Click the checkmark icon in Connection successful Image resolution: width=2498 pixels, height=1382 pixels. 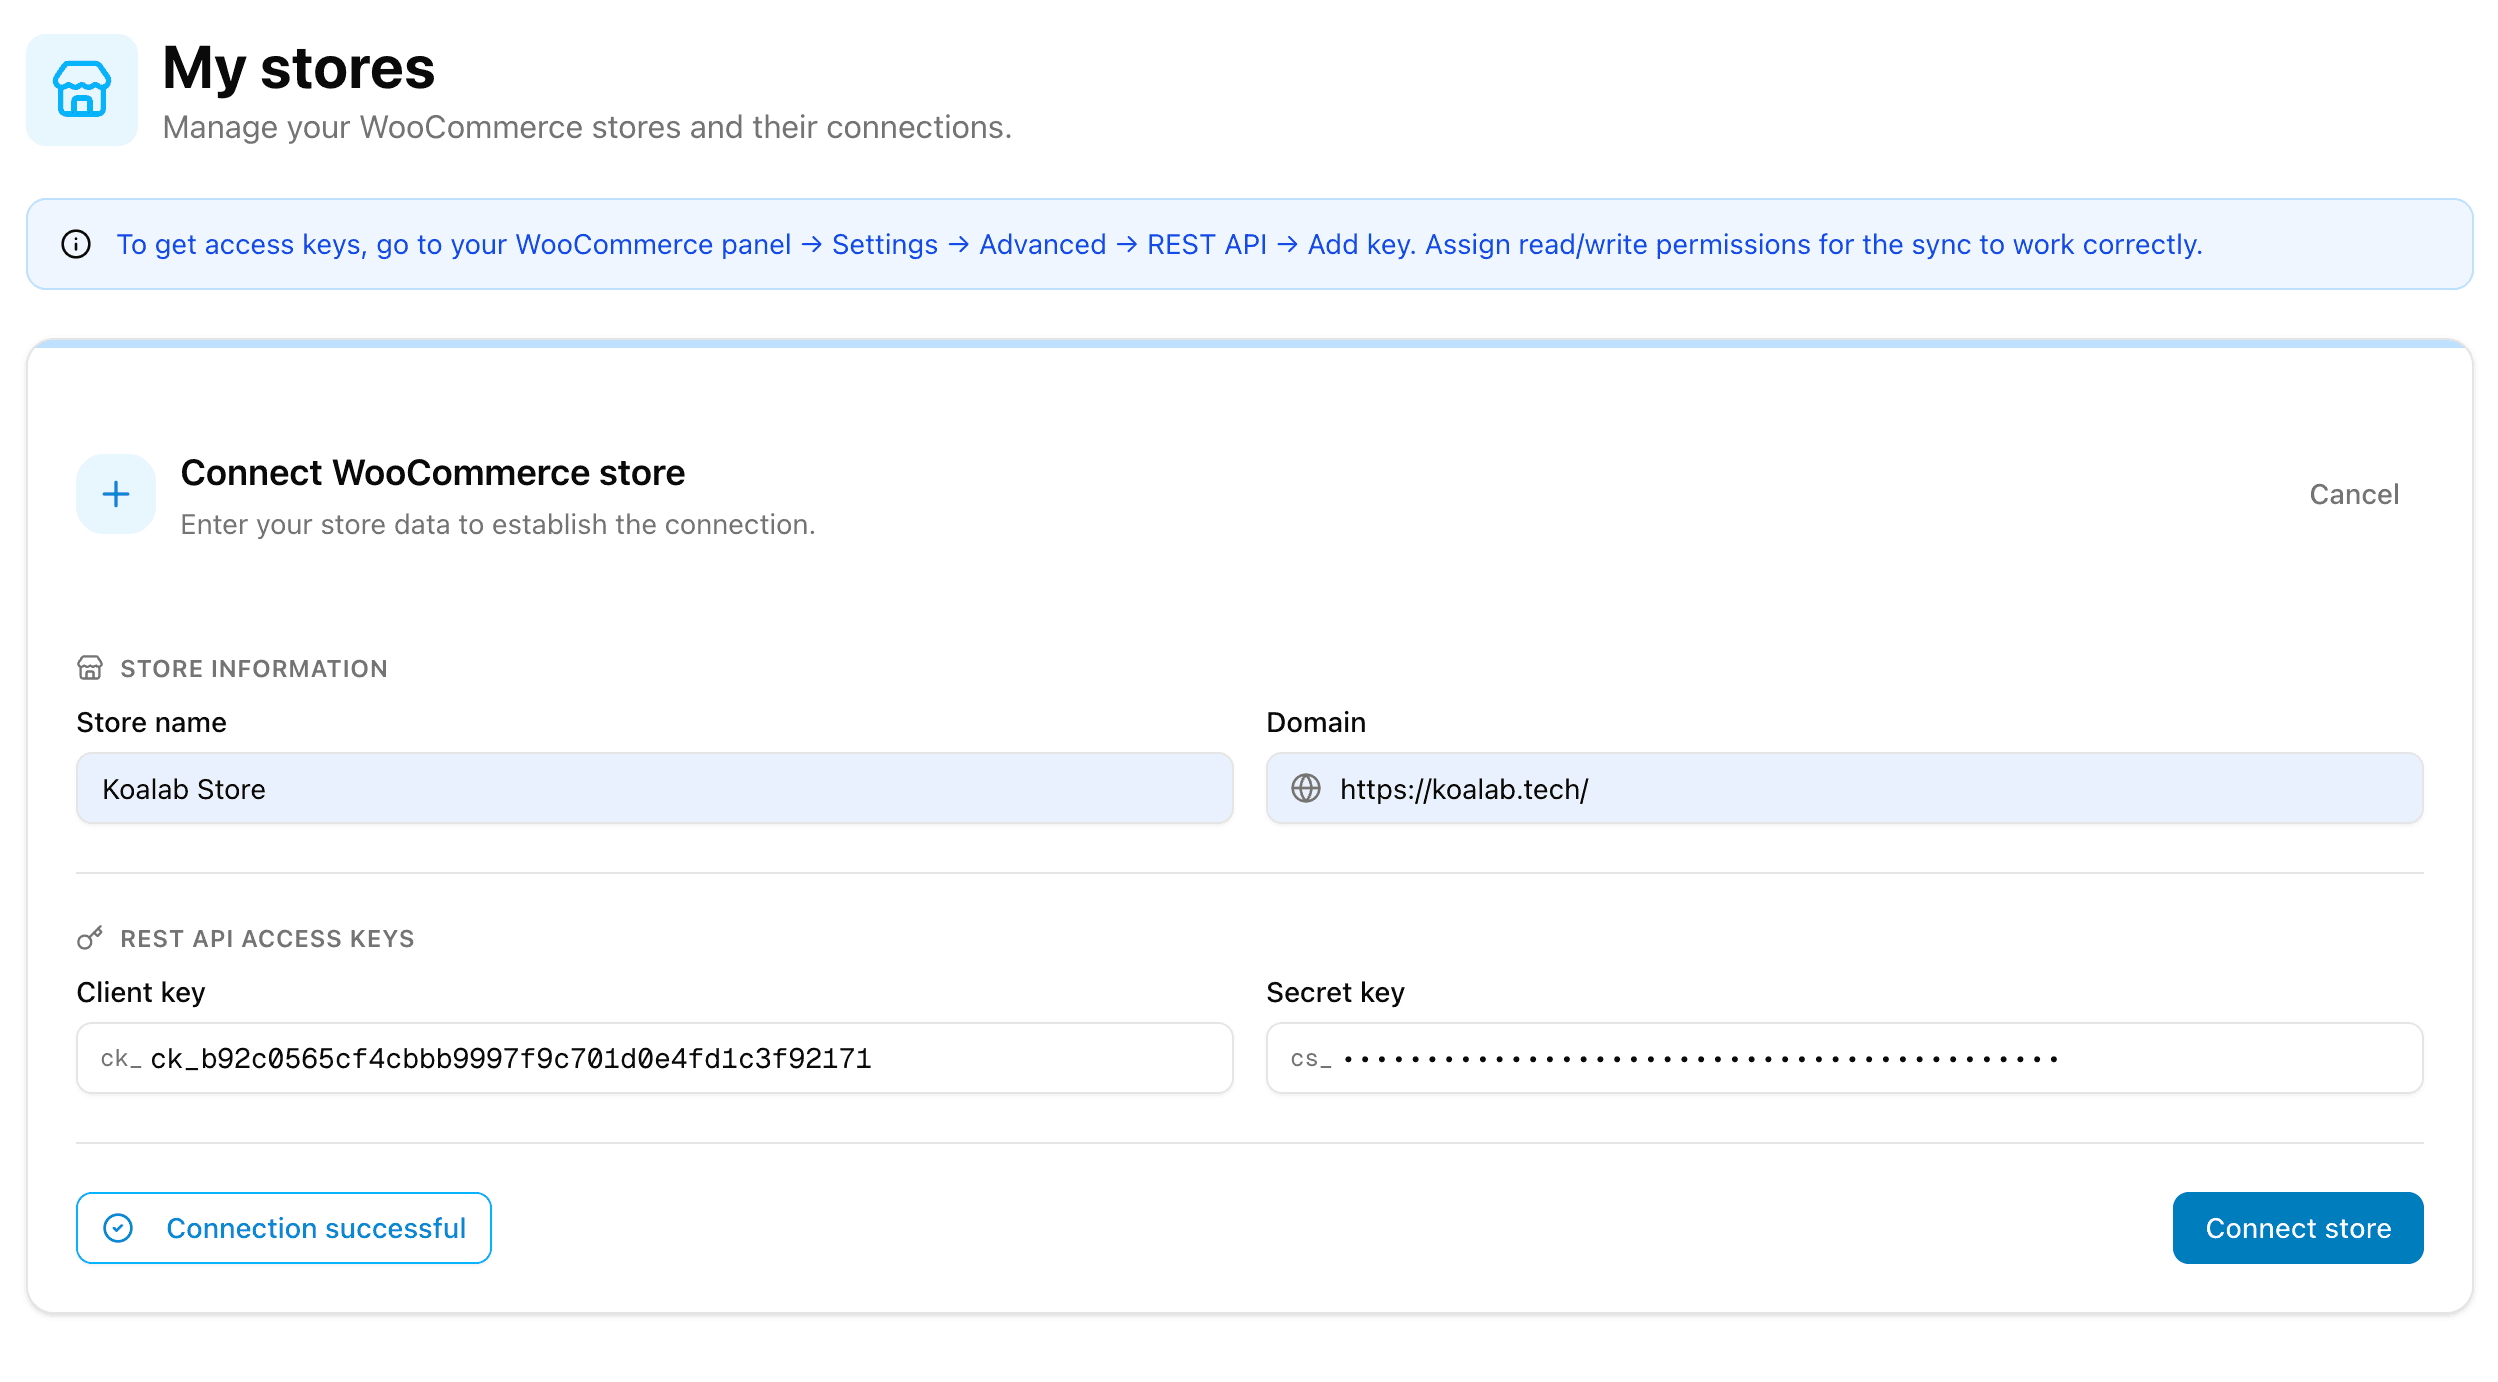118,1228
